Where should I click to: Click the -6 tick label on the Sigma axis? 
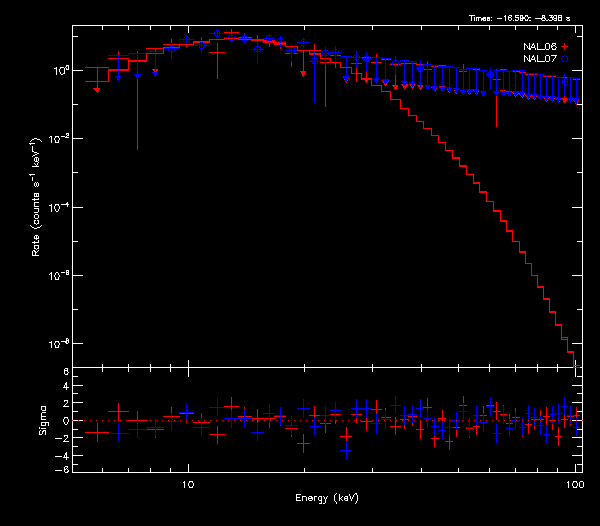pos(63,469)
